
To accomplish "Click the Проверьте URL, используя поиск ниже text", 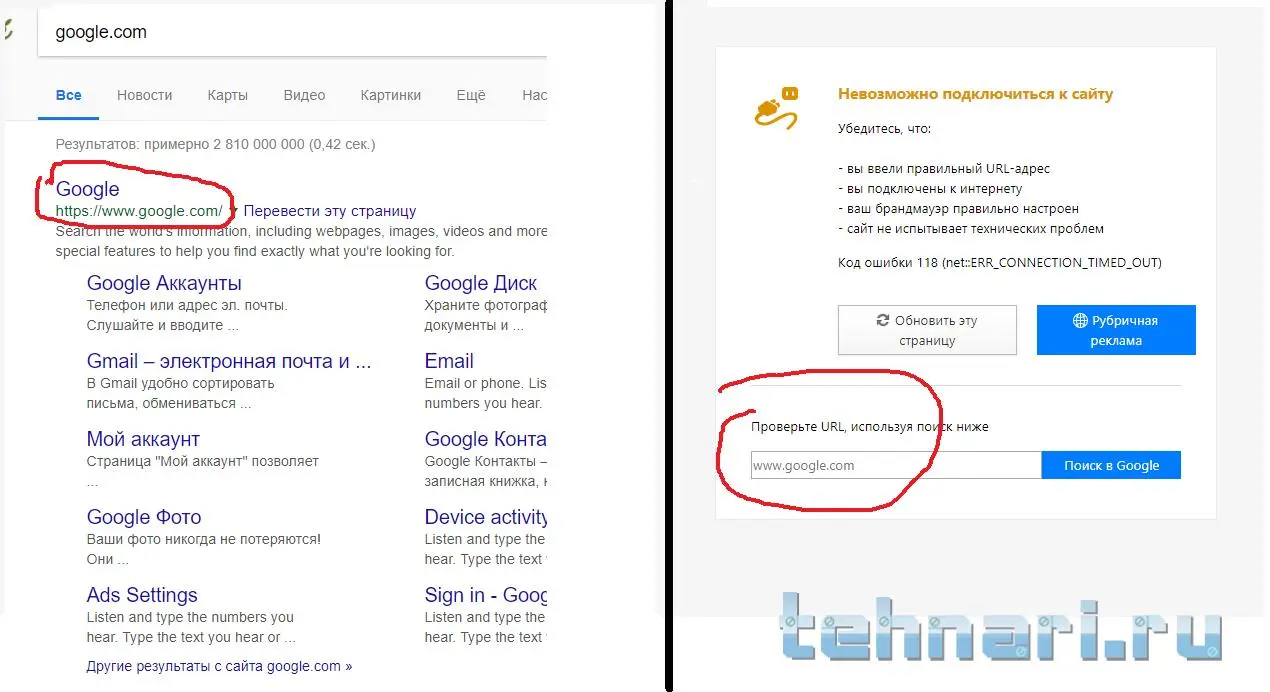I will coord(870,426).
